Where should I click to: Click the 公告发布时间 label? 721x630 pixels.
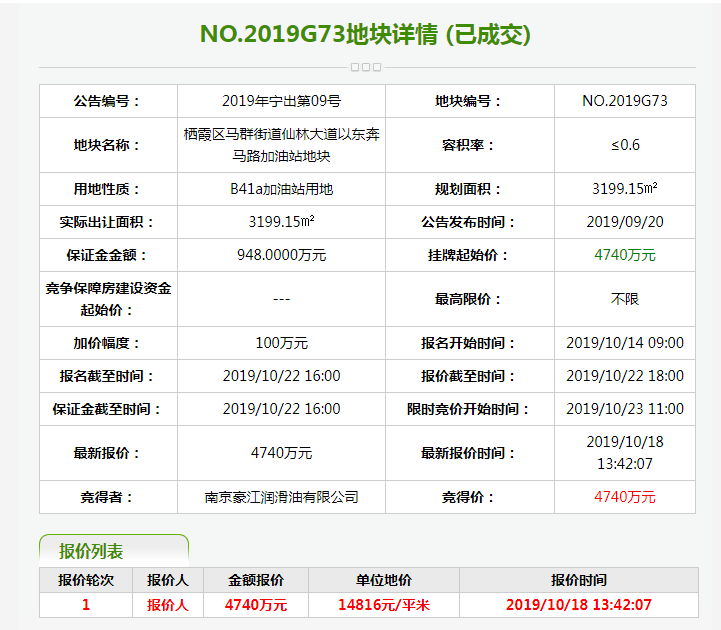[469, 222]
